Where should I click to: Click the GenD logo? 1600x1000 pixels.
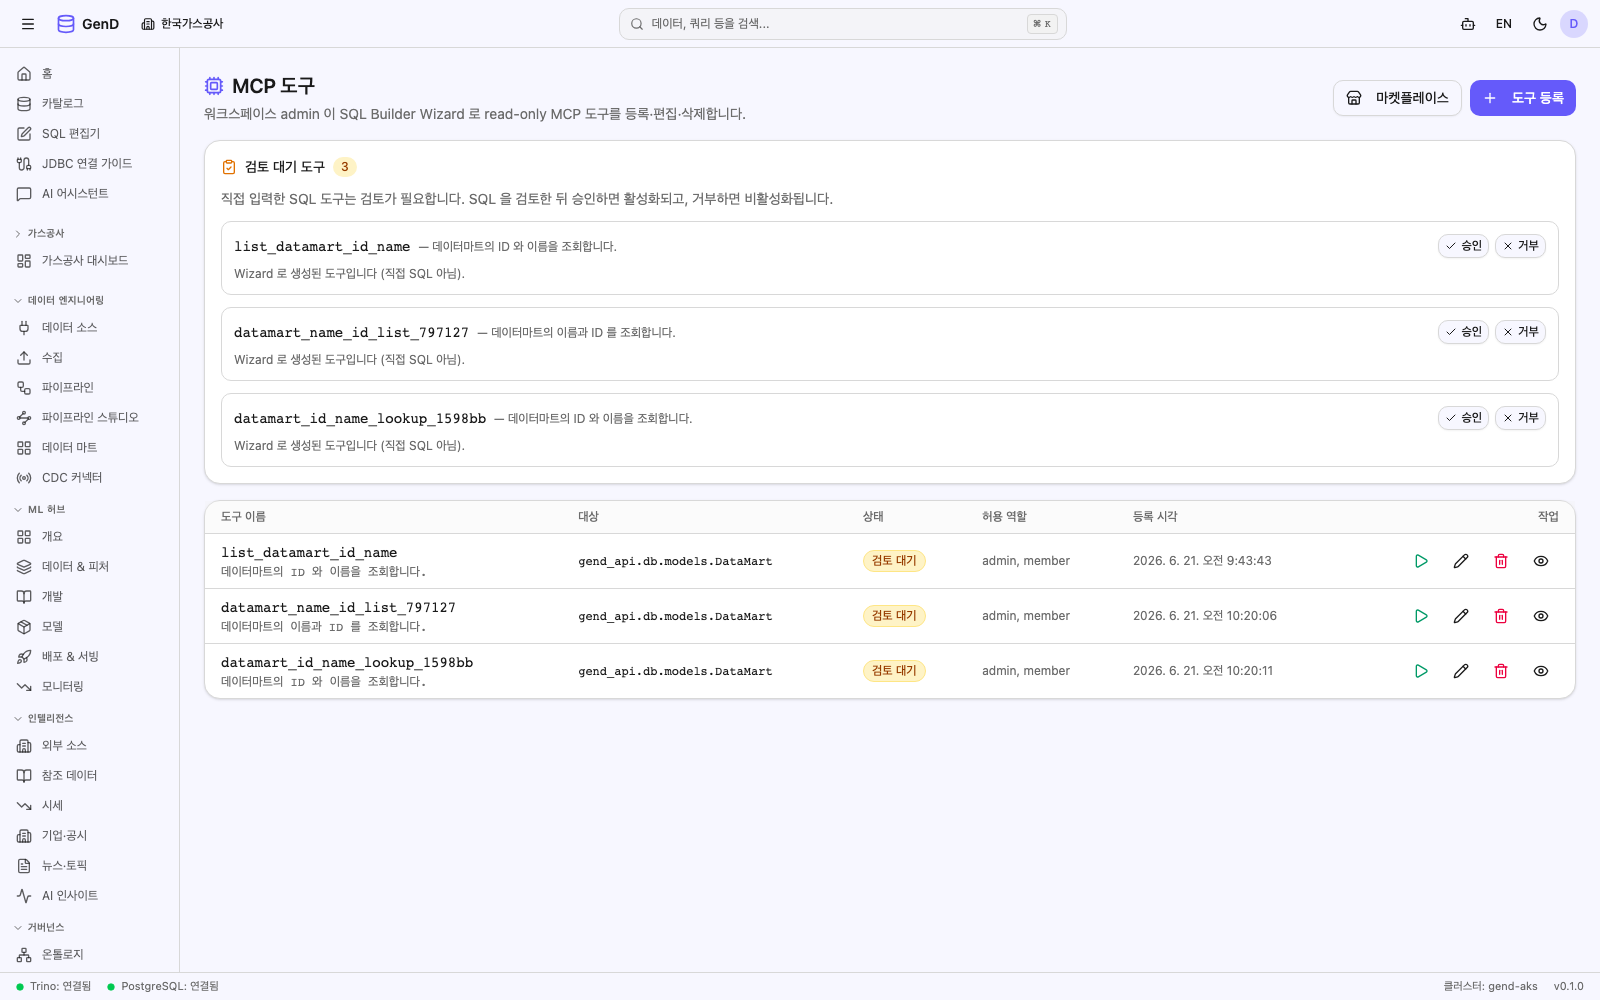[x=88, y=24]
